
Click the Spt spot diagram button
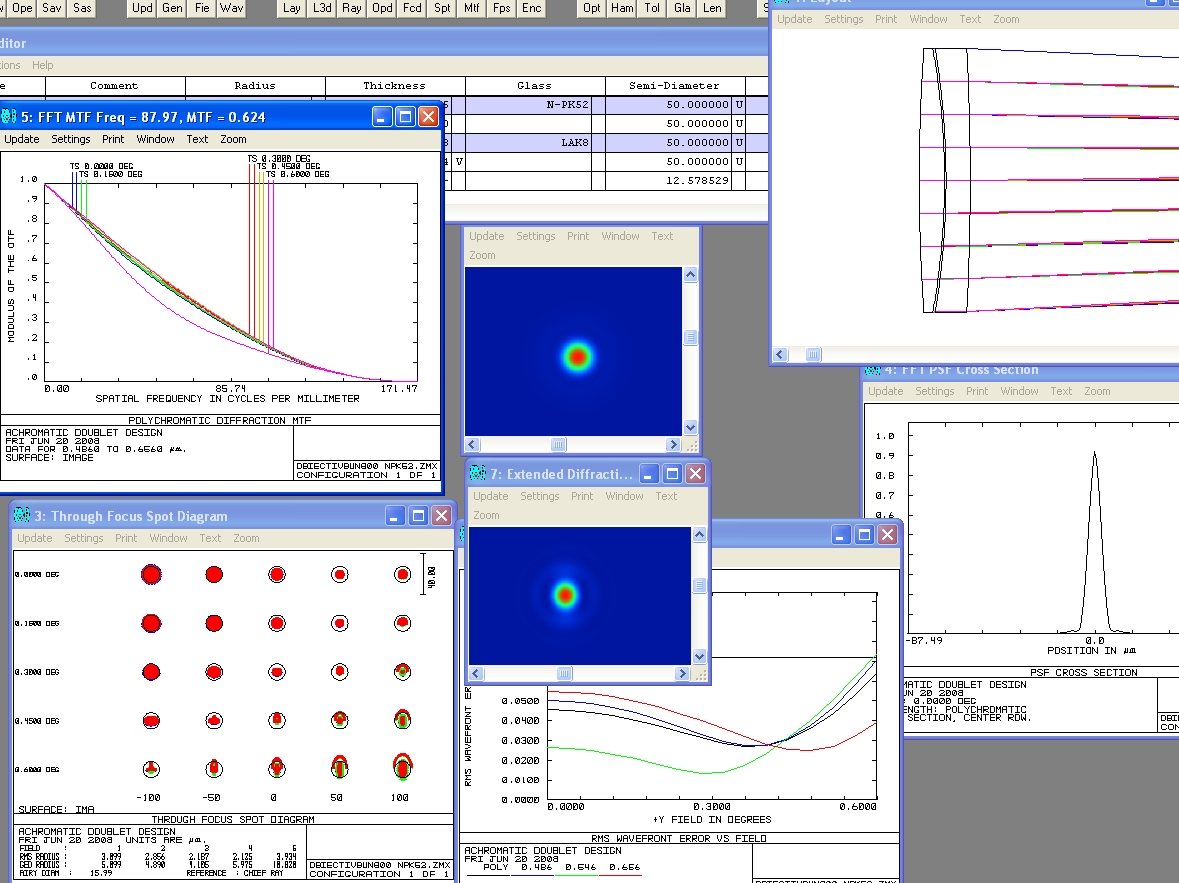[442, 8]
